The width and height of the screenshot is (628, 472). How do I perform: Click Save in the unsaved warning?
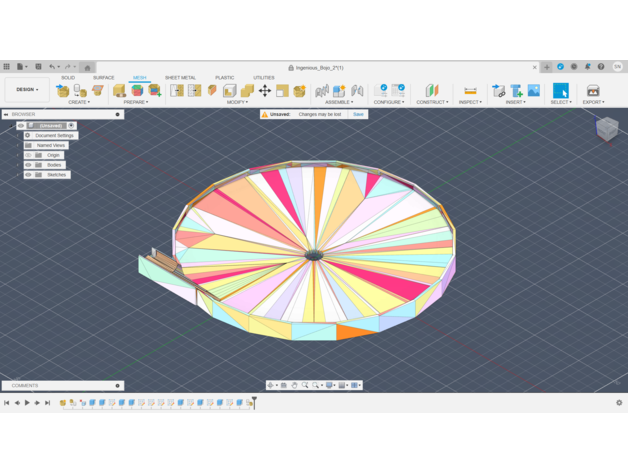pos(358,114)
